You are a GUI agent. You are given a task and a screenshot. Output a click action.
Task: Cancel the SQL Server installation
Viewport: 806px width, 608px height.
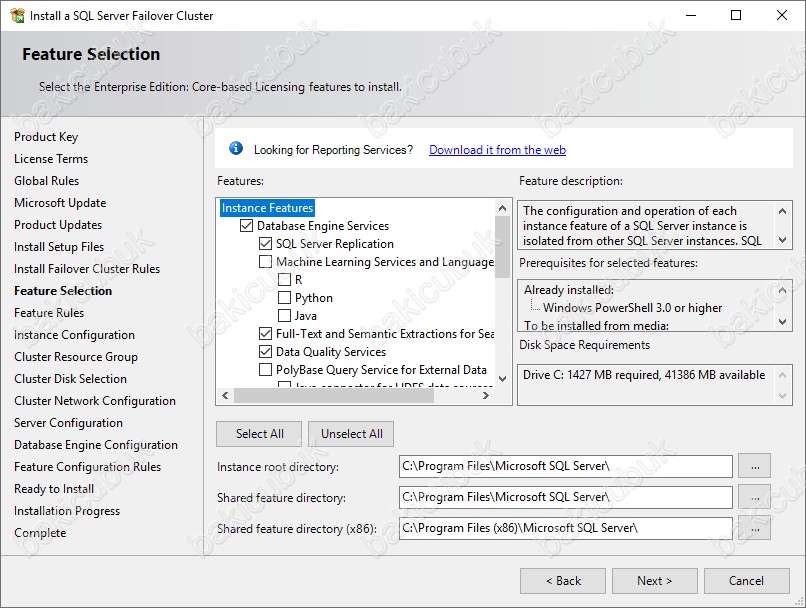point(746,581)
